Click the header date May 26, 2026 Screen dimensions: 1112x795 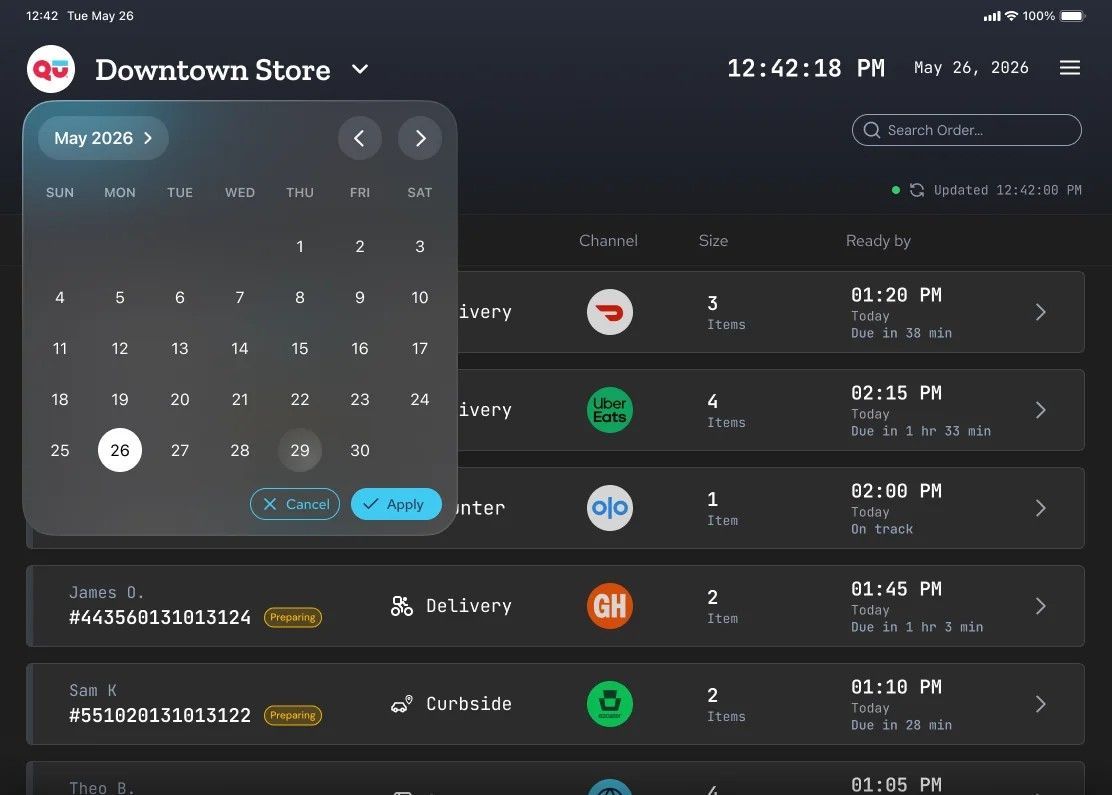pyautogui.click(x=971, y=68)
